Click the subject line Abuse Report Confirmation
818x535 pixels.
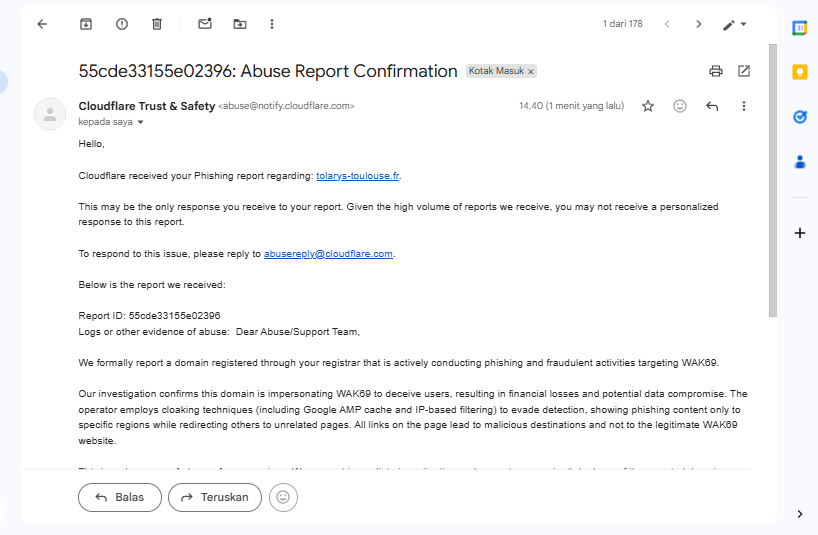268,71
